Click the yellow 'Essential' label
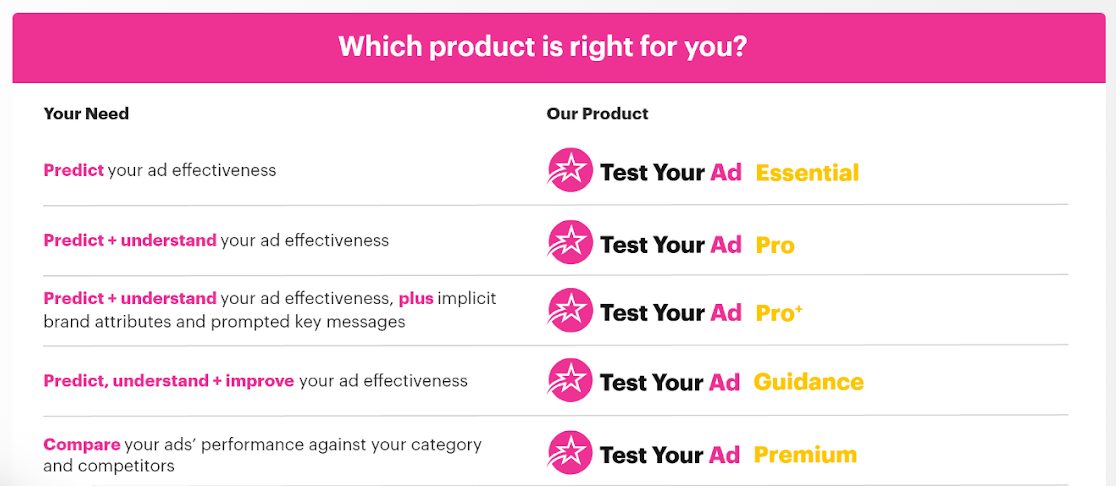This screenshot has width=1116, height=486. [807, 172]
